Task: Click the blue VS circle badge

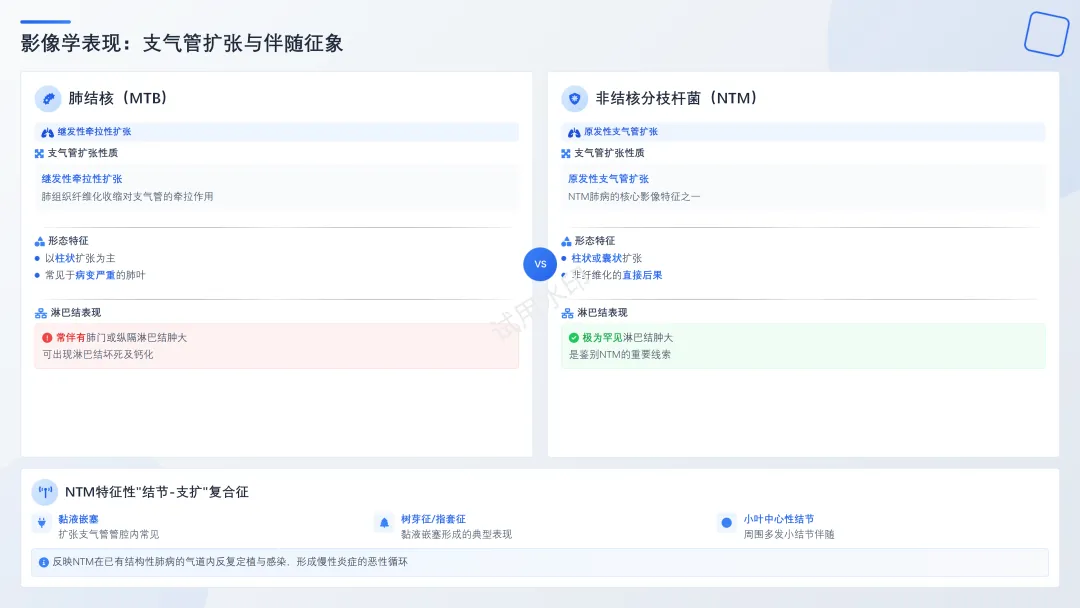Action: coord(540,264)
